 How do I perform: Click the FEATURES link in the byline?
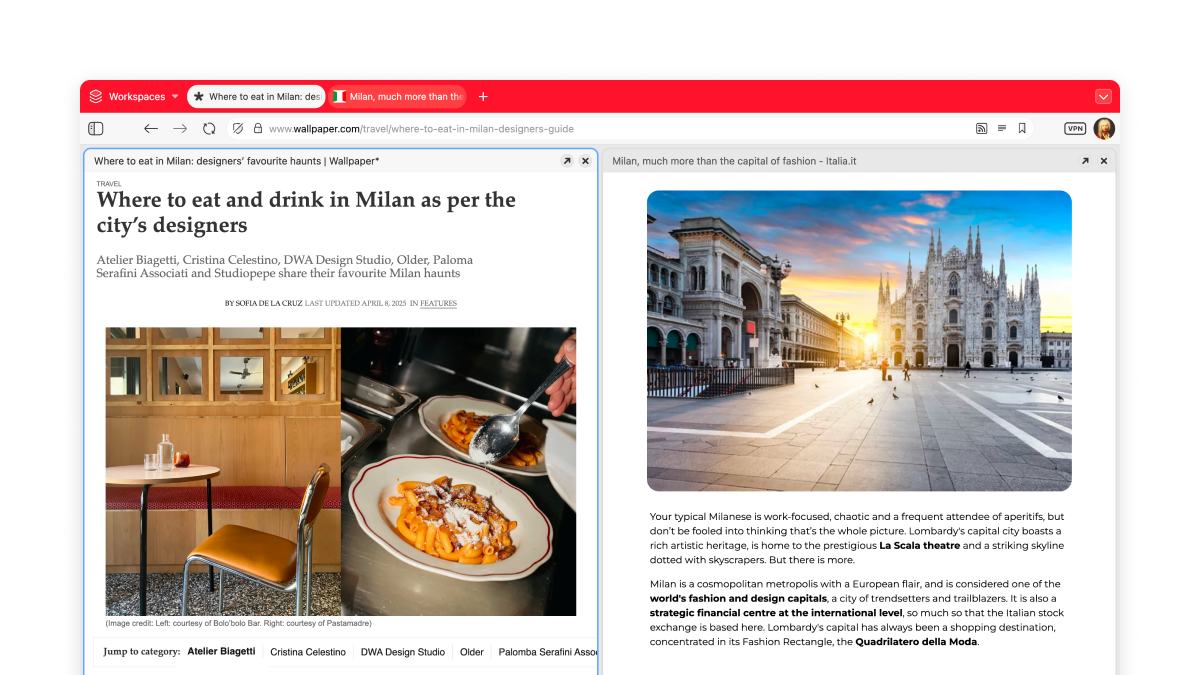[438, 303]
